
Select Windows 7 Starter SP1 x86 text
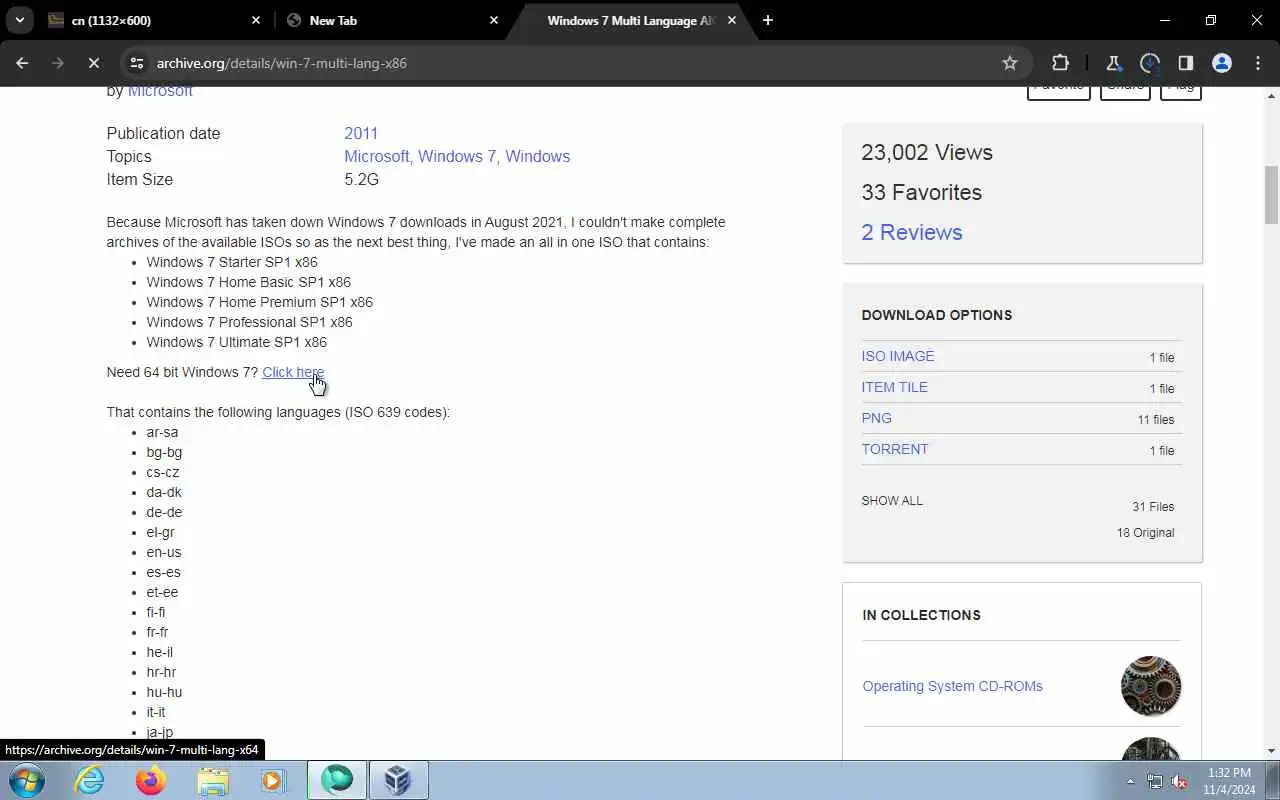point(232,262)
